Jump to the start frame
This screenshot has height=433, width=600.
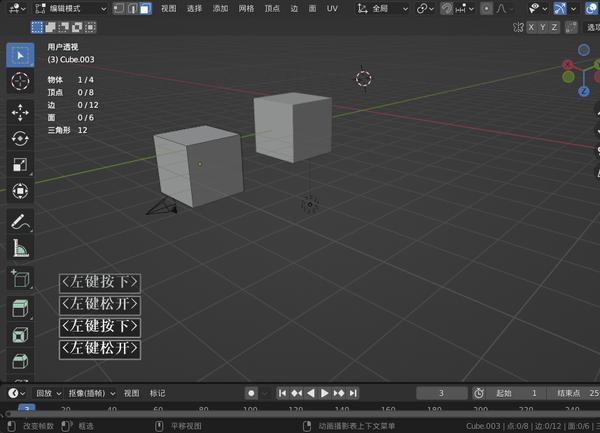[x=282, y=393]
